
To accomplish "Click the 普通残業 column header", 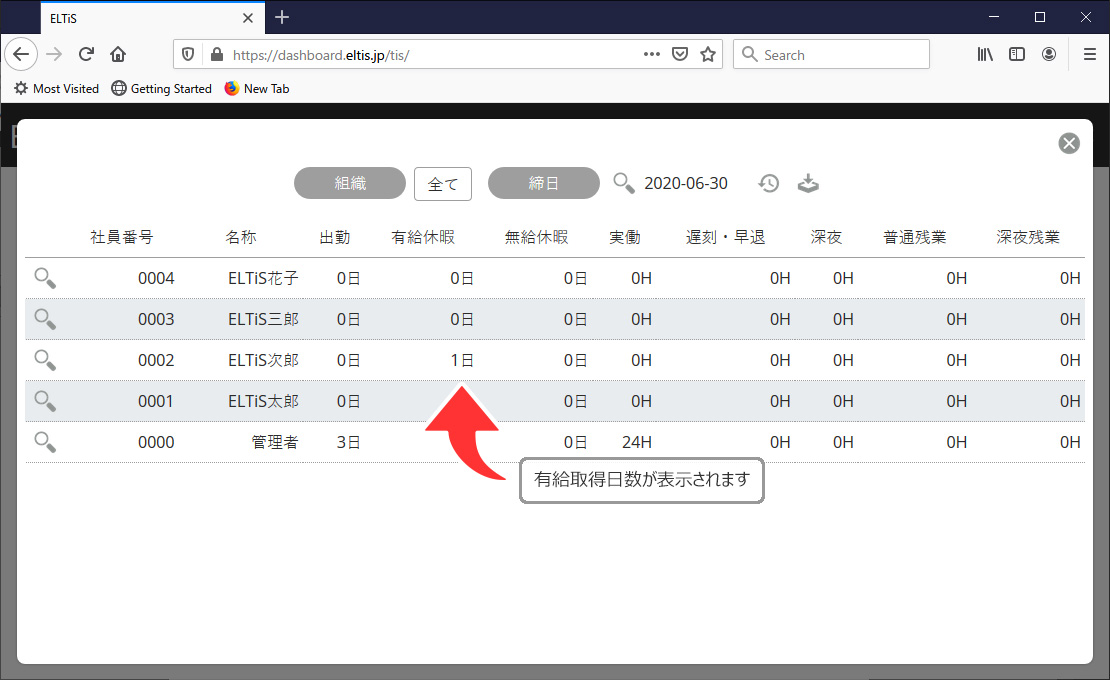I will (x=915, y=237).
